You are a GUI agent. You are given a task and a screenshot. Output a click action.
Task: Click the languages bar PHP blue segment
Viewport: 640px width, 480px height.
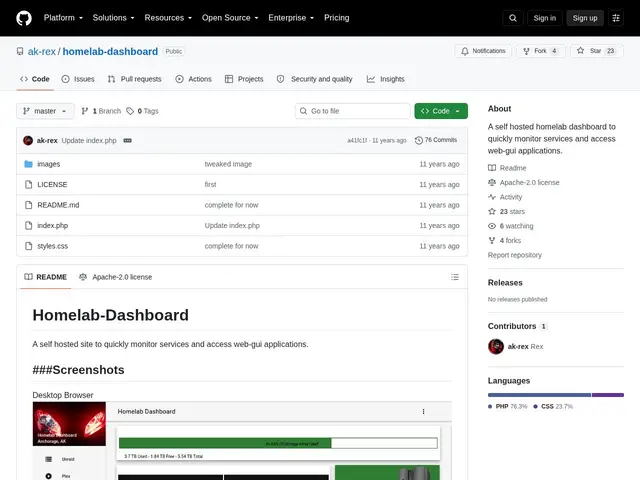coord(539,395)
